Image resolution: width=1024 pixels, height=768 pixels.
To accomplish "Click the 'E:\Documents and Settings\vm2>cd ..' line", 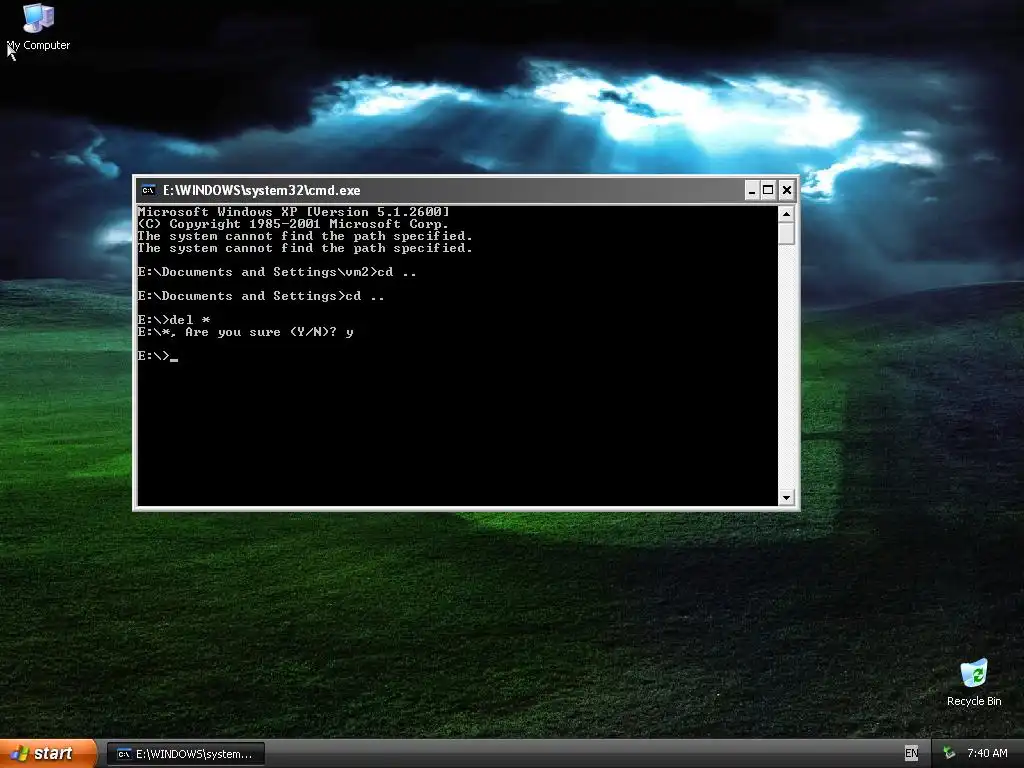I will tap(277, 272).
